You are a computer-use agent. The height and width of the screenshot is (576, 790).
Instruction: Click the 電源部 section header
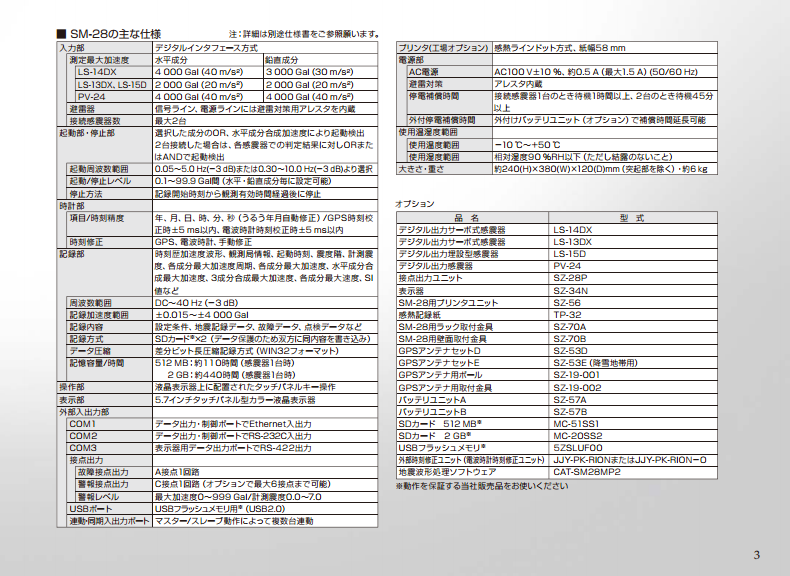(413, 60)
